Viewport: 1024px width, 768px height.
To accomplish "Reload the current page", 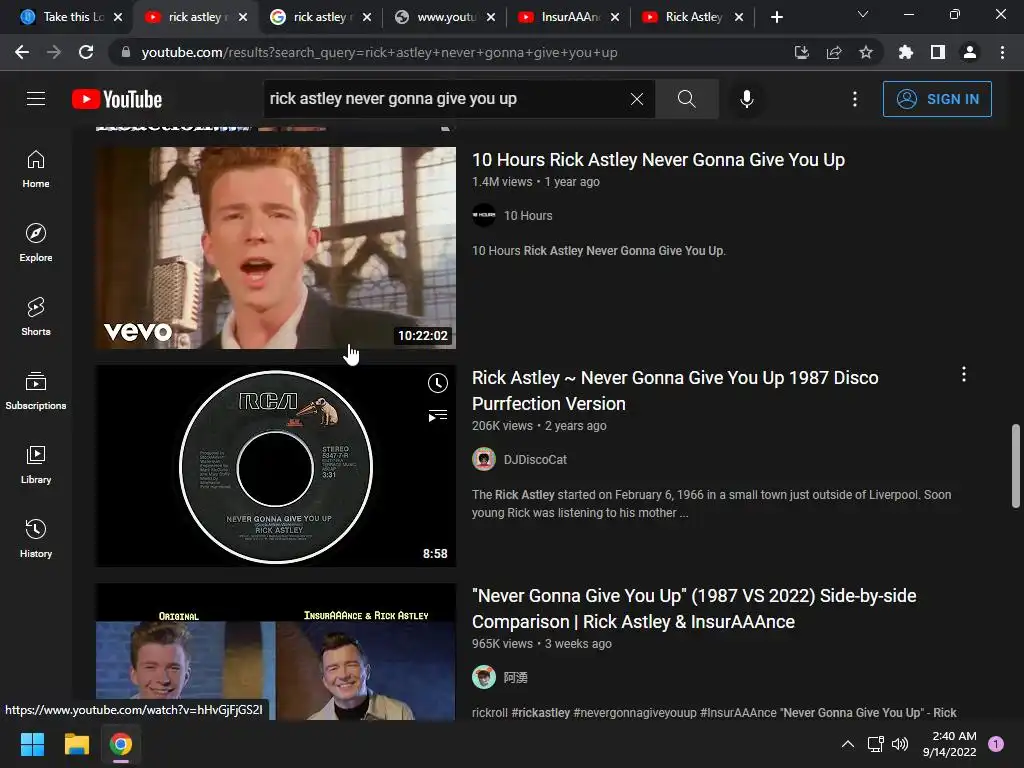I will pos(86,52).
